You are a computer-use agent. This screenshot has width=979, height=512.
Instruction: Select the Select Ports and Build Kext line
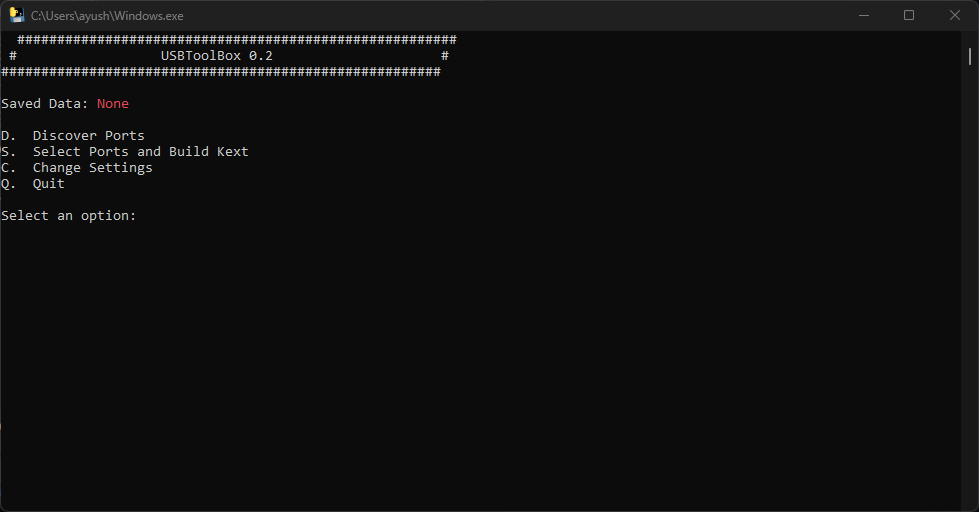coord(125,152)
